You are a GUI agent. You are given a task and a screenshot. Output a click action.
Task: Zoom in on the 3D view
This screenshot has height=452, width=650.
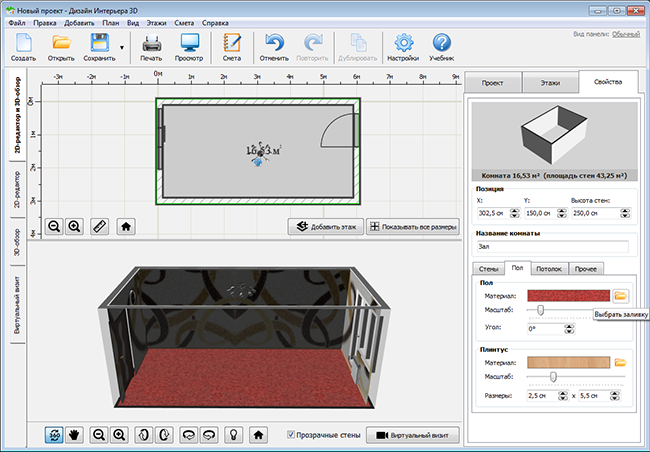[x=119, y=435]
